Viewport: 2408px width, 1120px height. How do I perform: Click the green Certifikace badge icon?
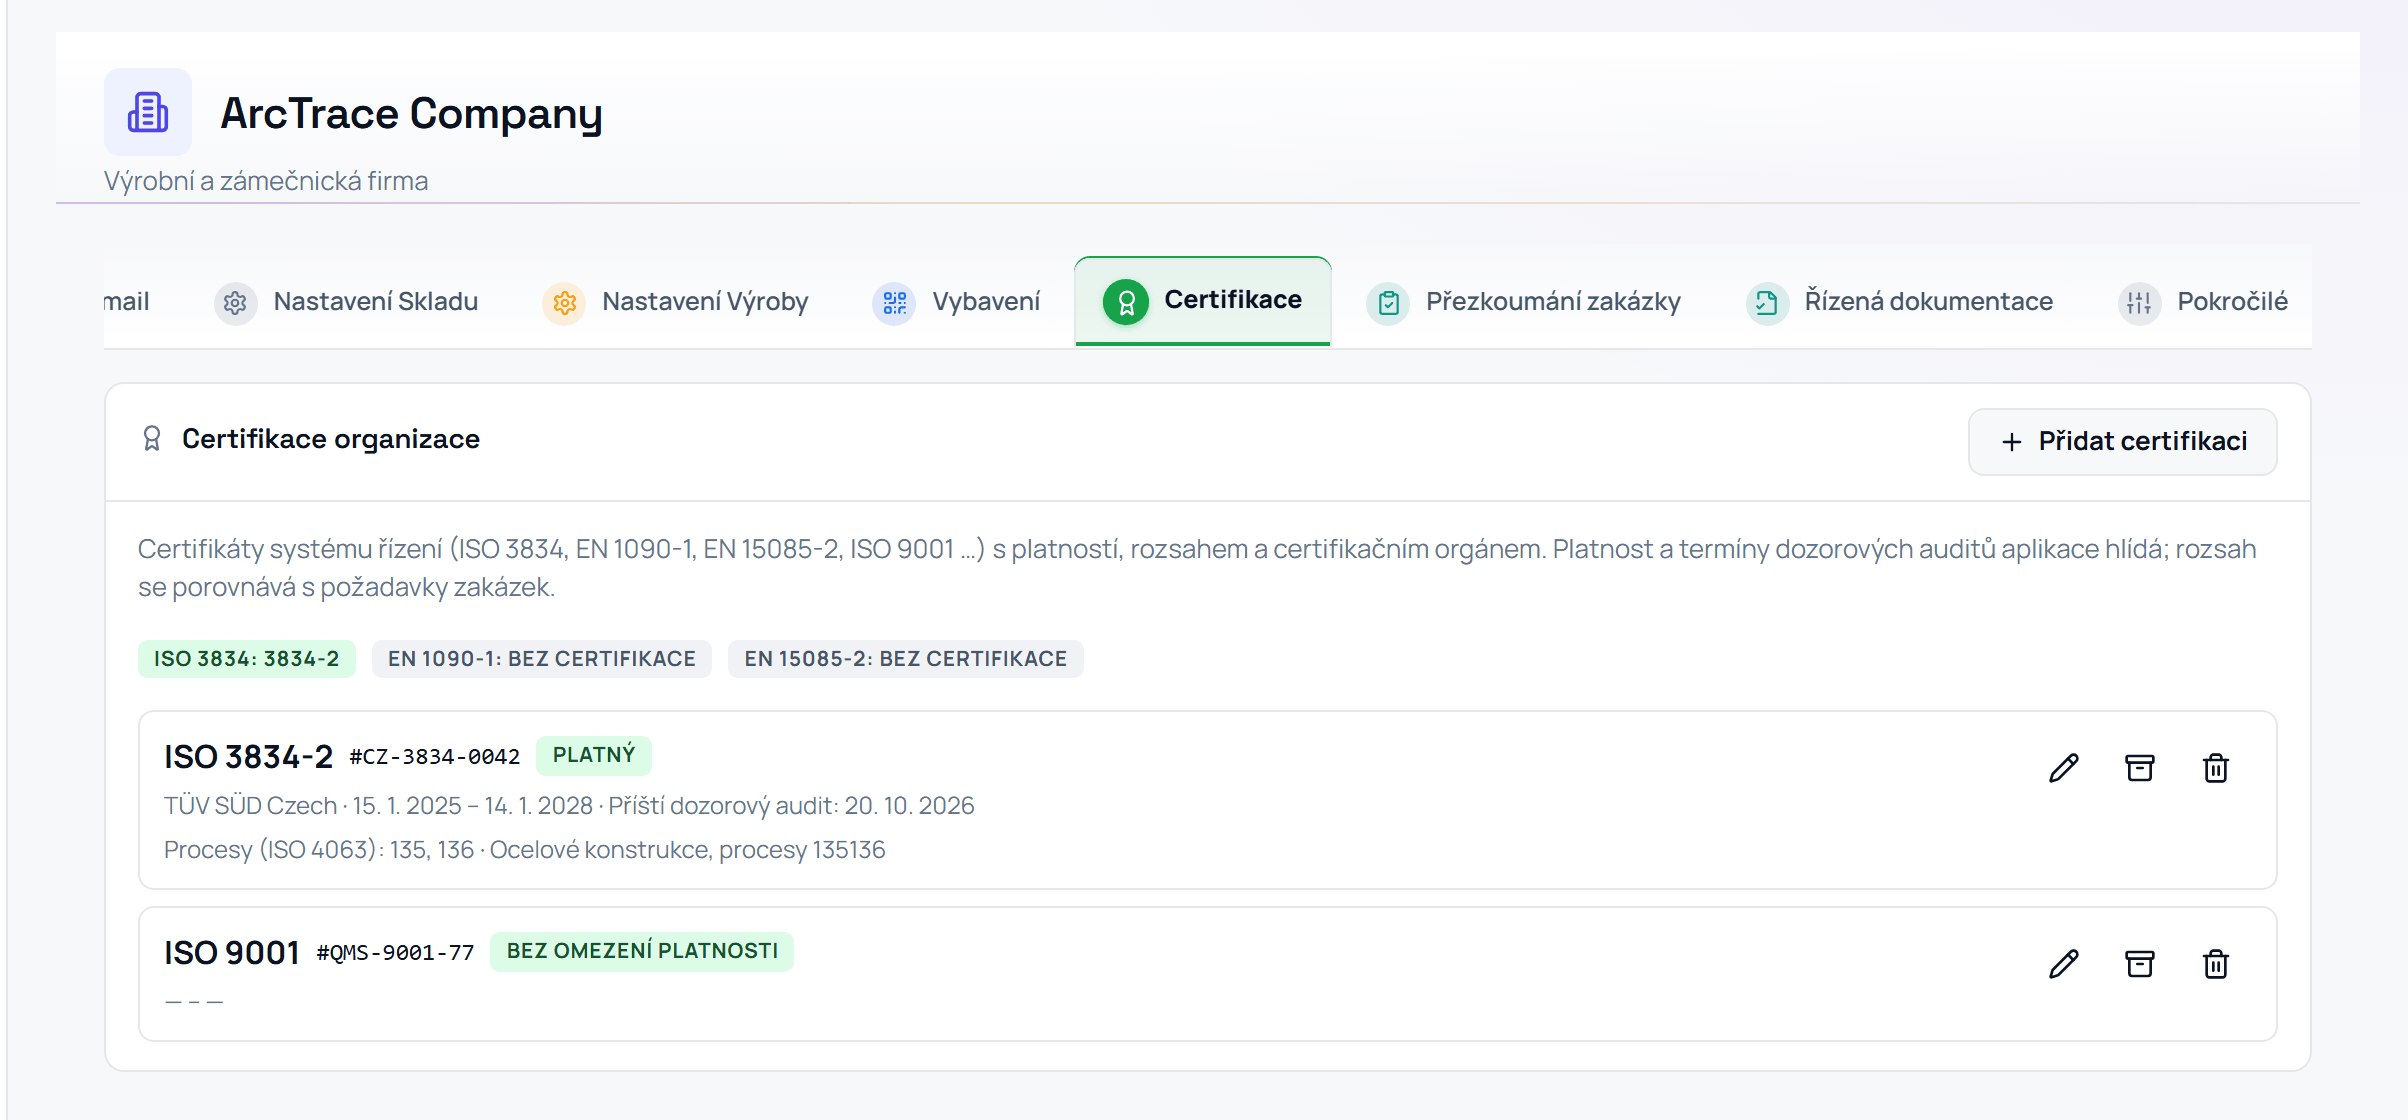[x=1126, y=301]
